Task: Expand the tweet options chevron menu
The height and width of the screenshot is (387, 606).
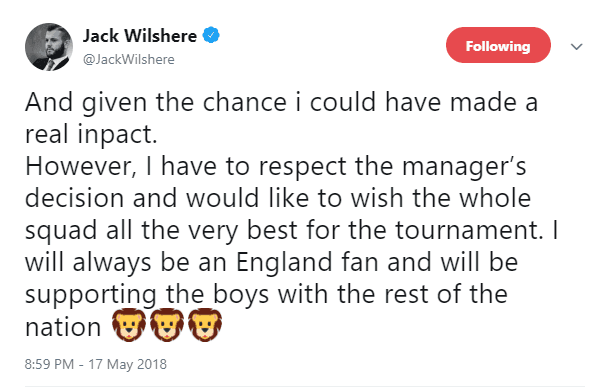Action: coord(576,47)
